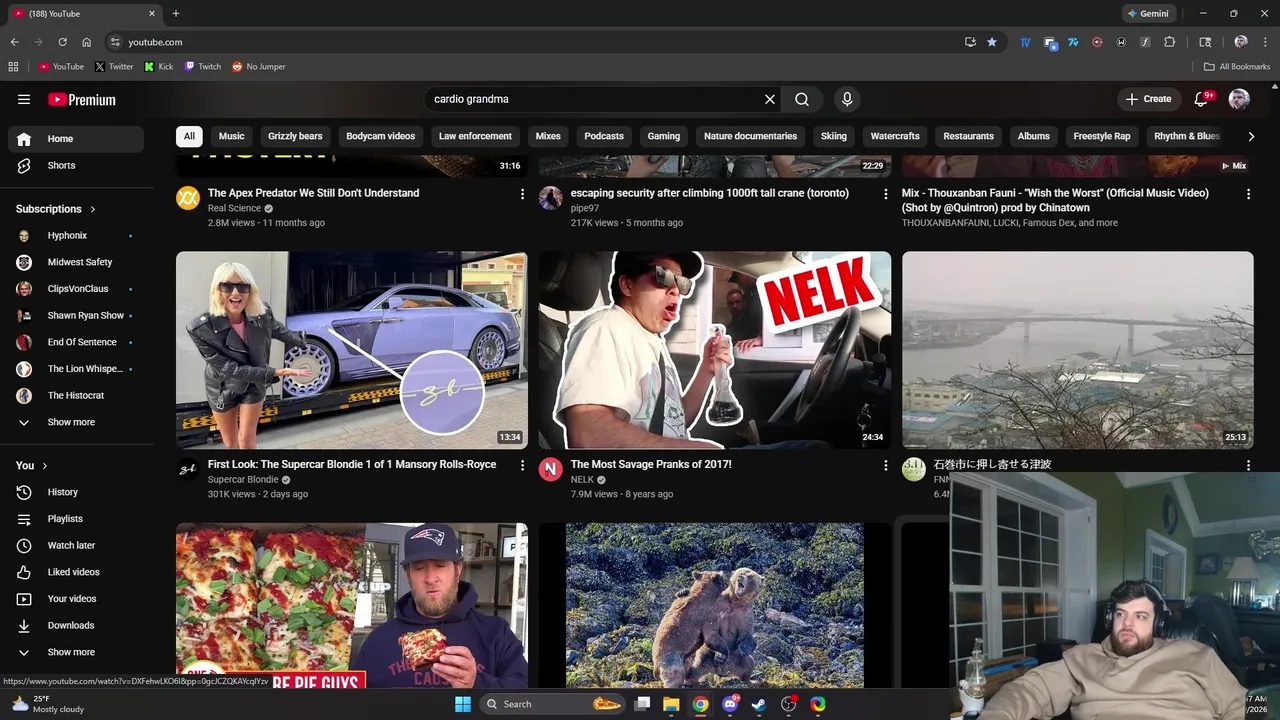Open File Explorer from taskbar
The image size is (1280, 720).
(x=671, y=704)
